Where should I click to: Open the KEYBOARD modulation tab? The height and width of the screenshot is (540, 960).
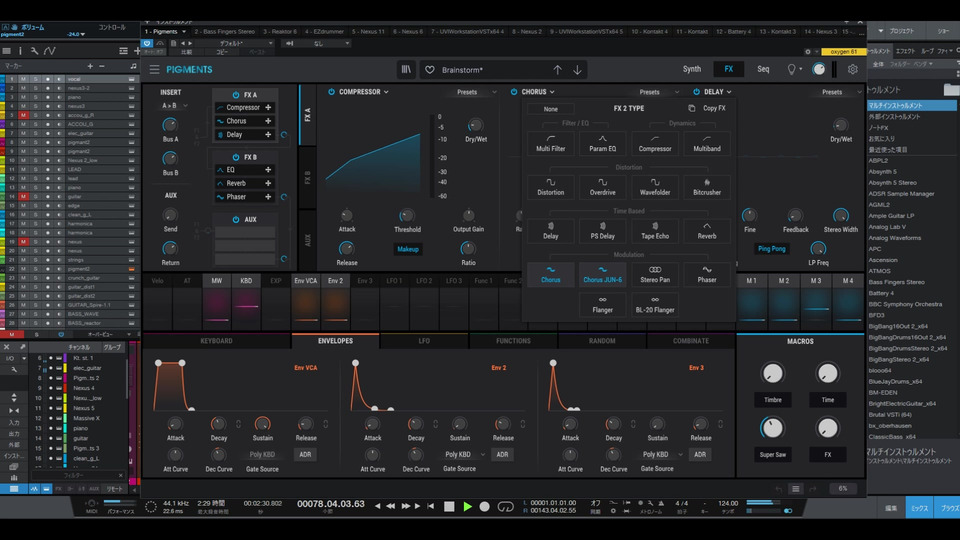click(x=216, y=341)
